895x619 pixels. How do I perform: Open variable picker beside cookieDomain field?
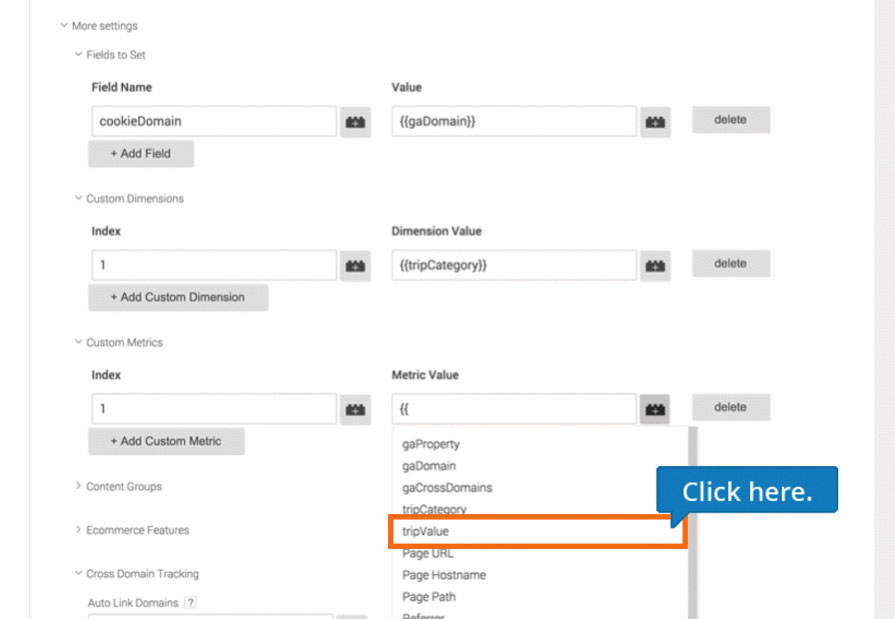pyautogui.click(x=355, y=122)
